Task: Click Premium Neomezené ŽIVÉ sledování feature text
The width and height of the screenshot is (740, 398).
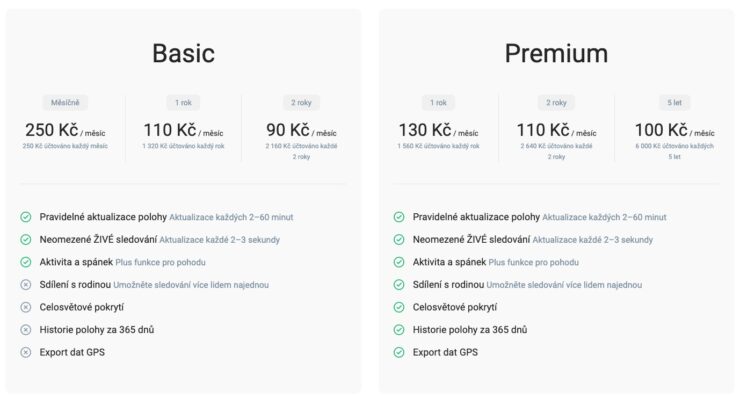Action: point(471,239)
